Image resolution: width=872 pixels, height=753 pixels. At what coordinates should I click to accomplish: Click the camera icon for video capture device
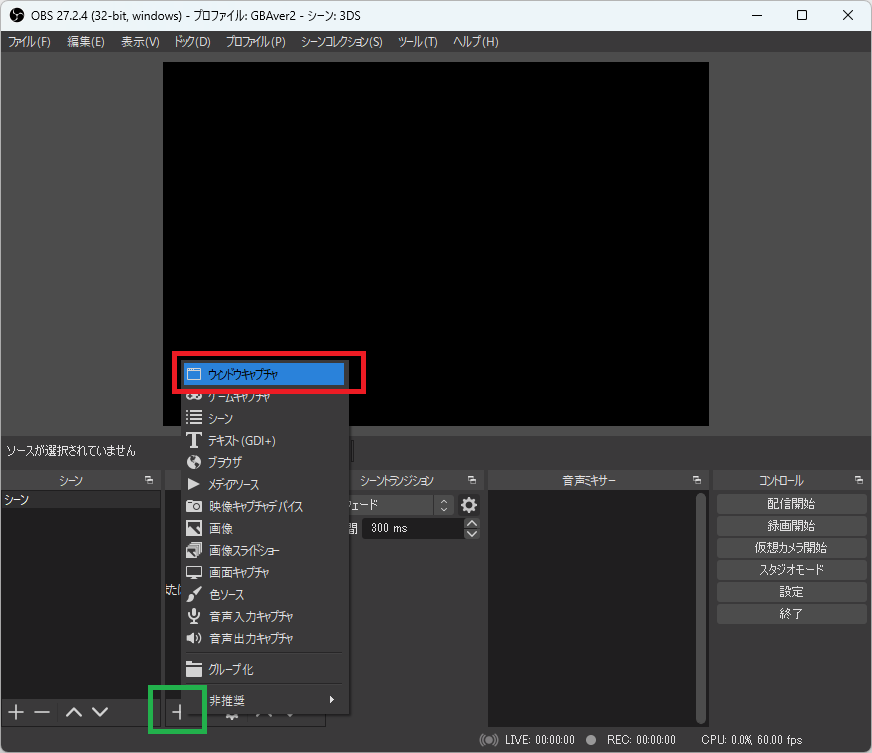[194, 506]
